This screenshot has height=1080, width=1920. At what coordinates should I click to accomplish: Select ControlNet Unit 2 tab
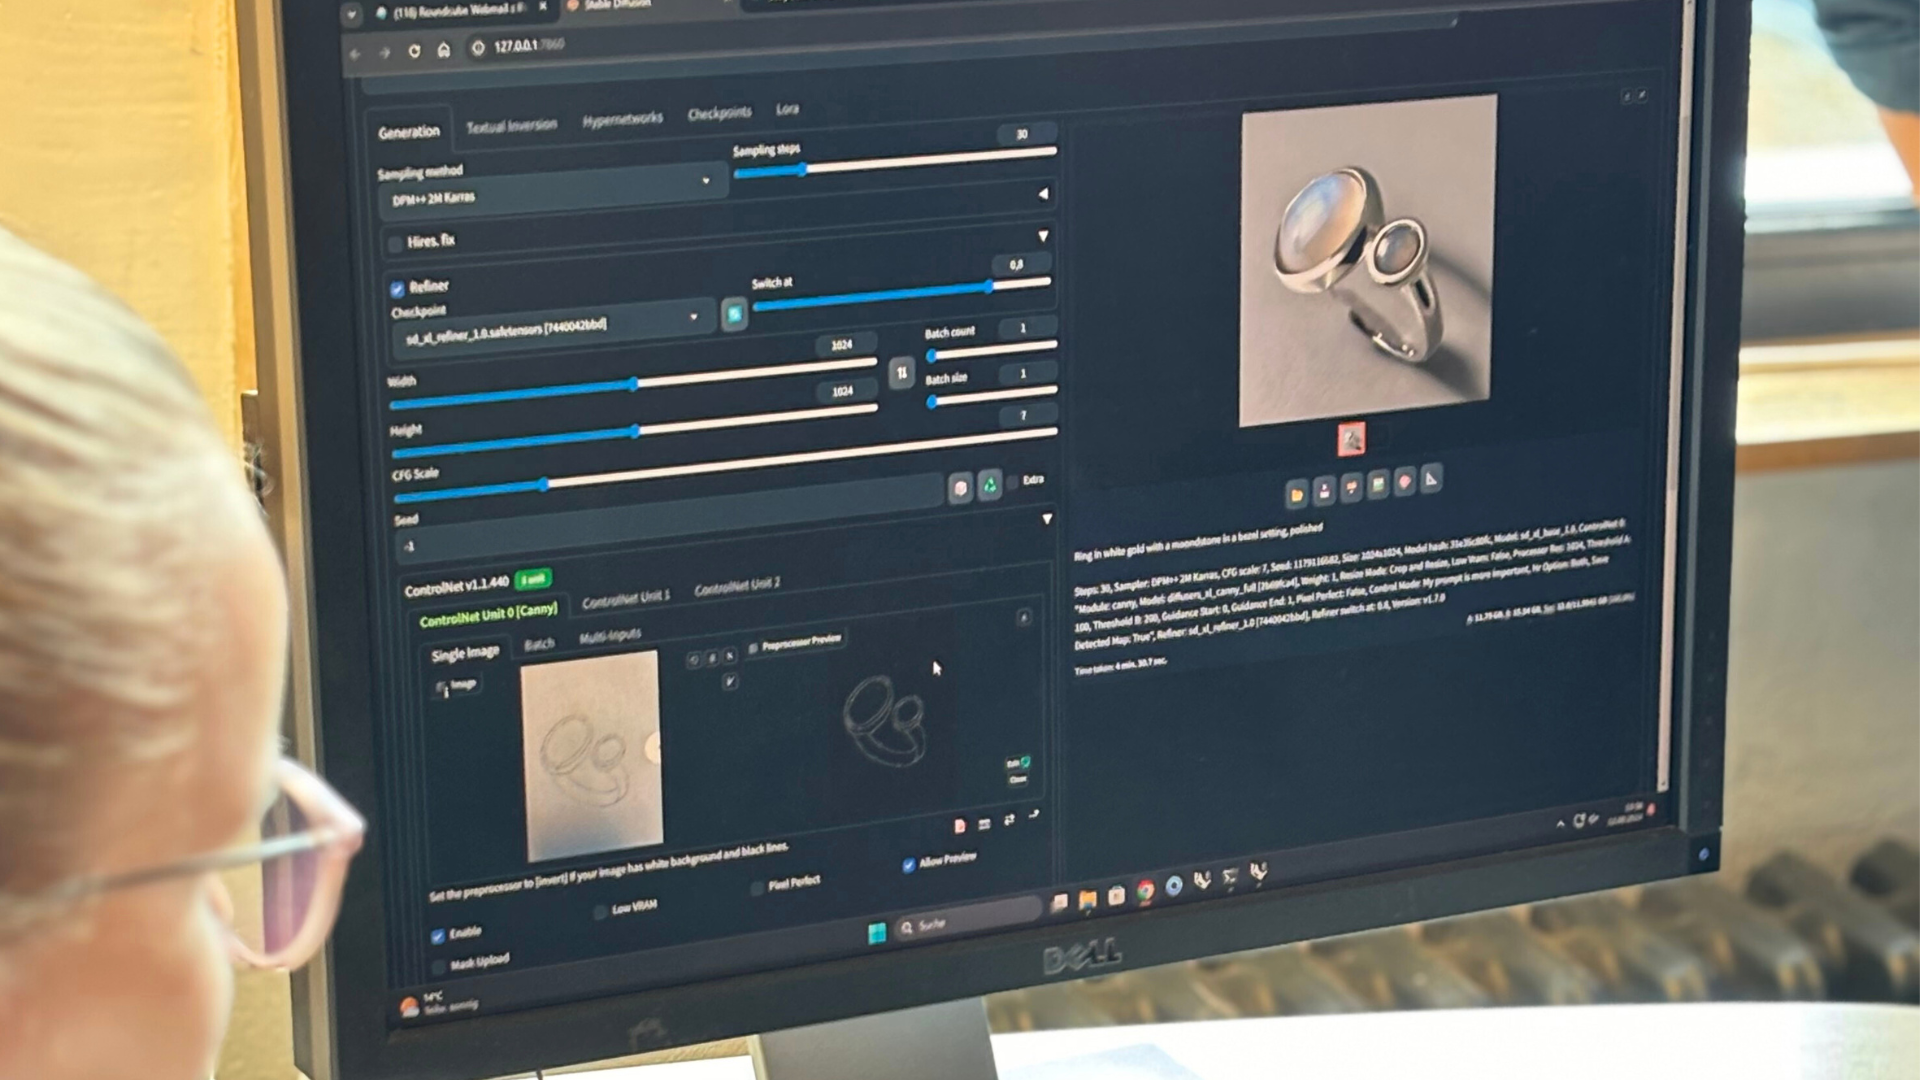point(737,587)
